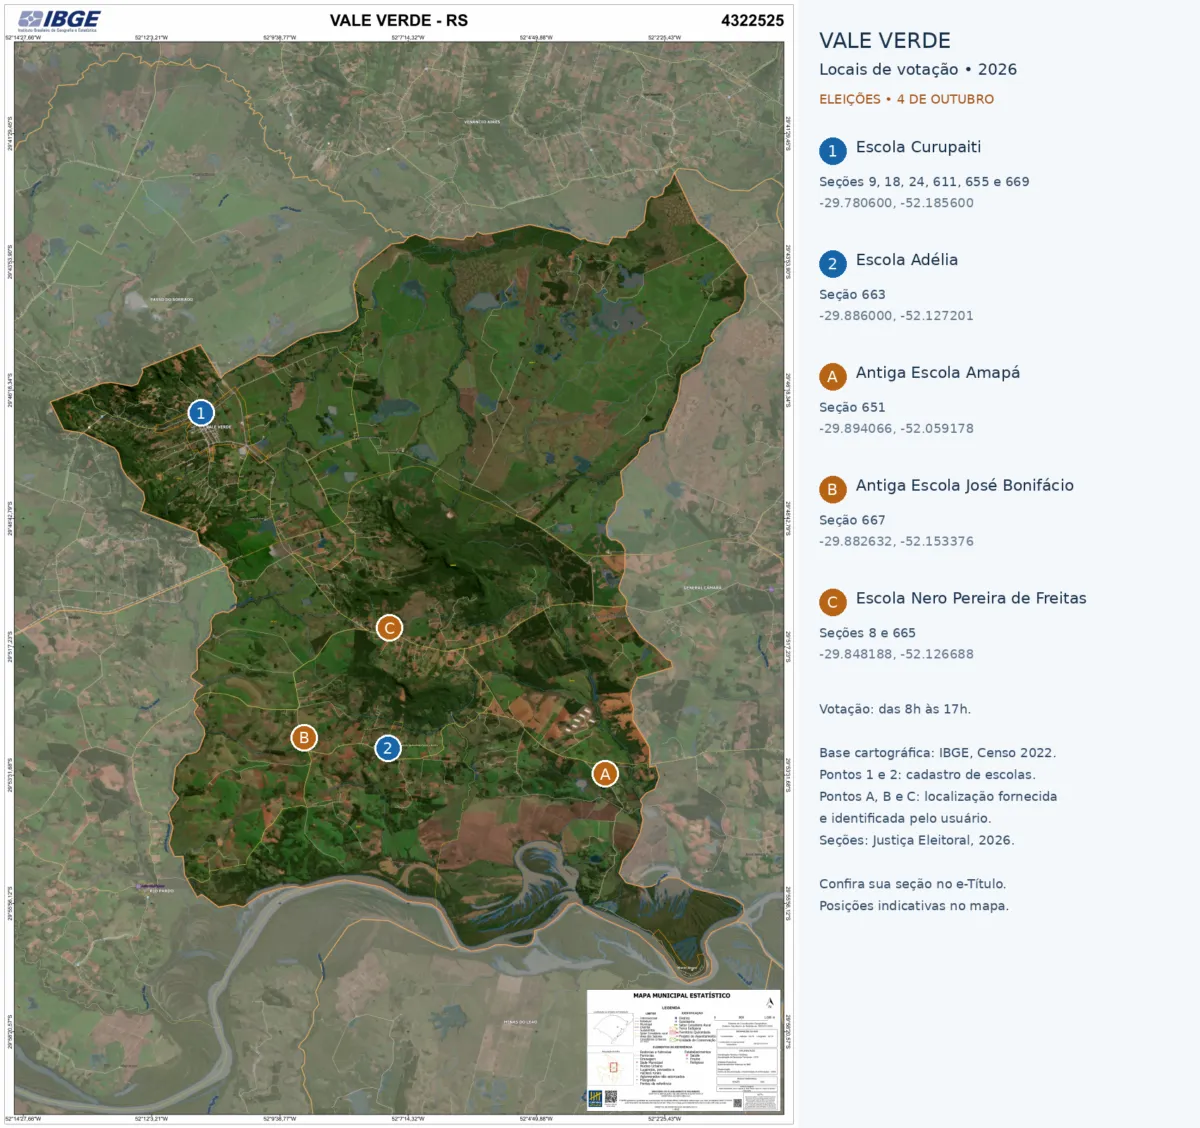Select orange marker B on the map
The image size is (1200, 1128).
[x=304, y=738]
